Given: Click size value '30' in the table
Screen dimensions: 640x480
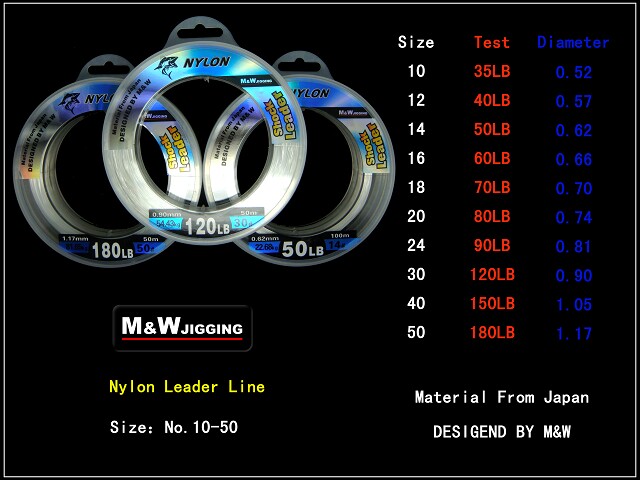Looking at the screenshot, I should (416, 274).
